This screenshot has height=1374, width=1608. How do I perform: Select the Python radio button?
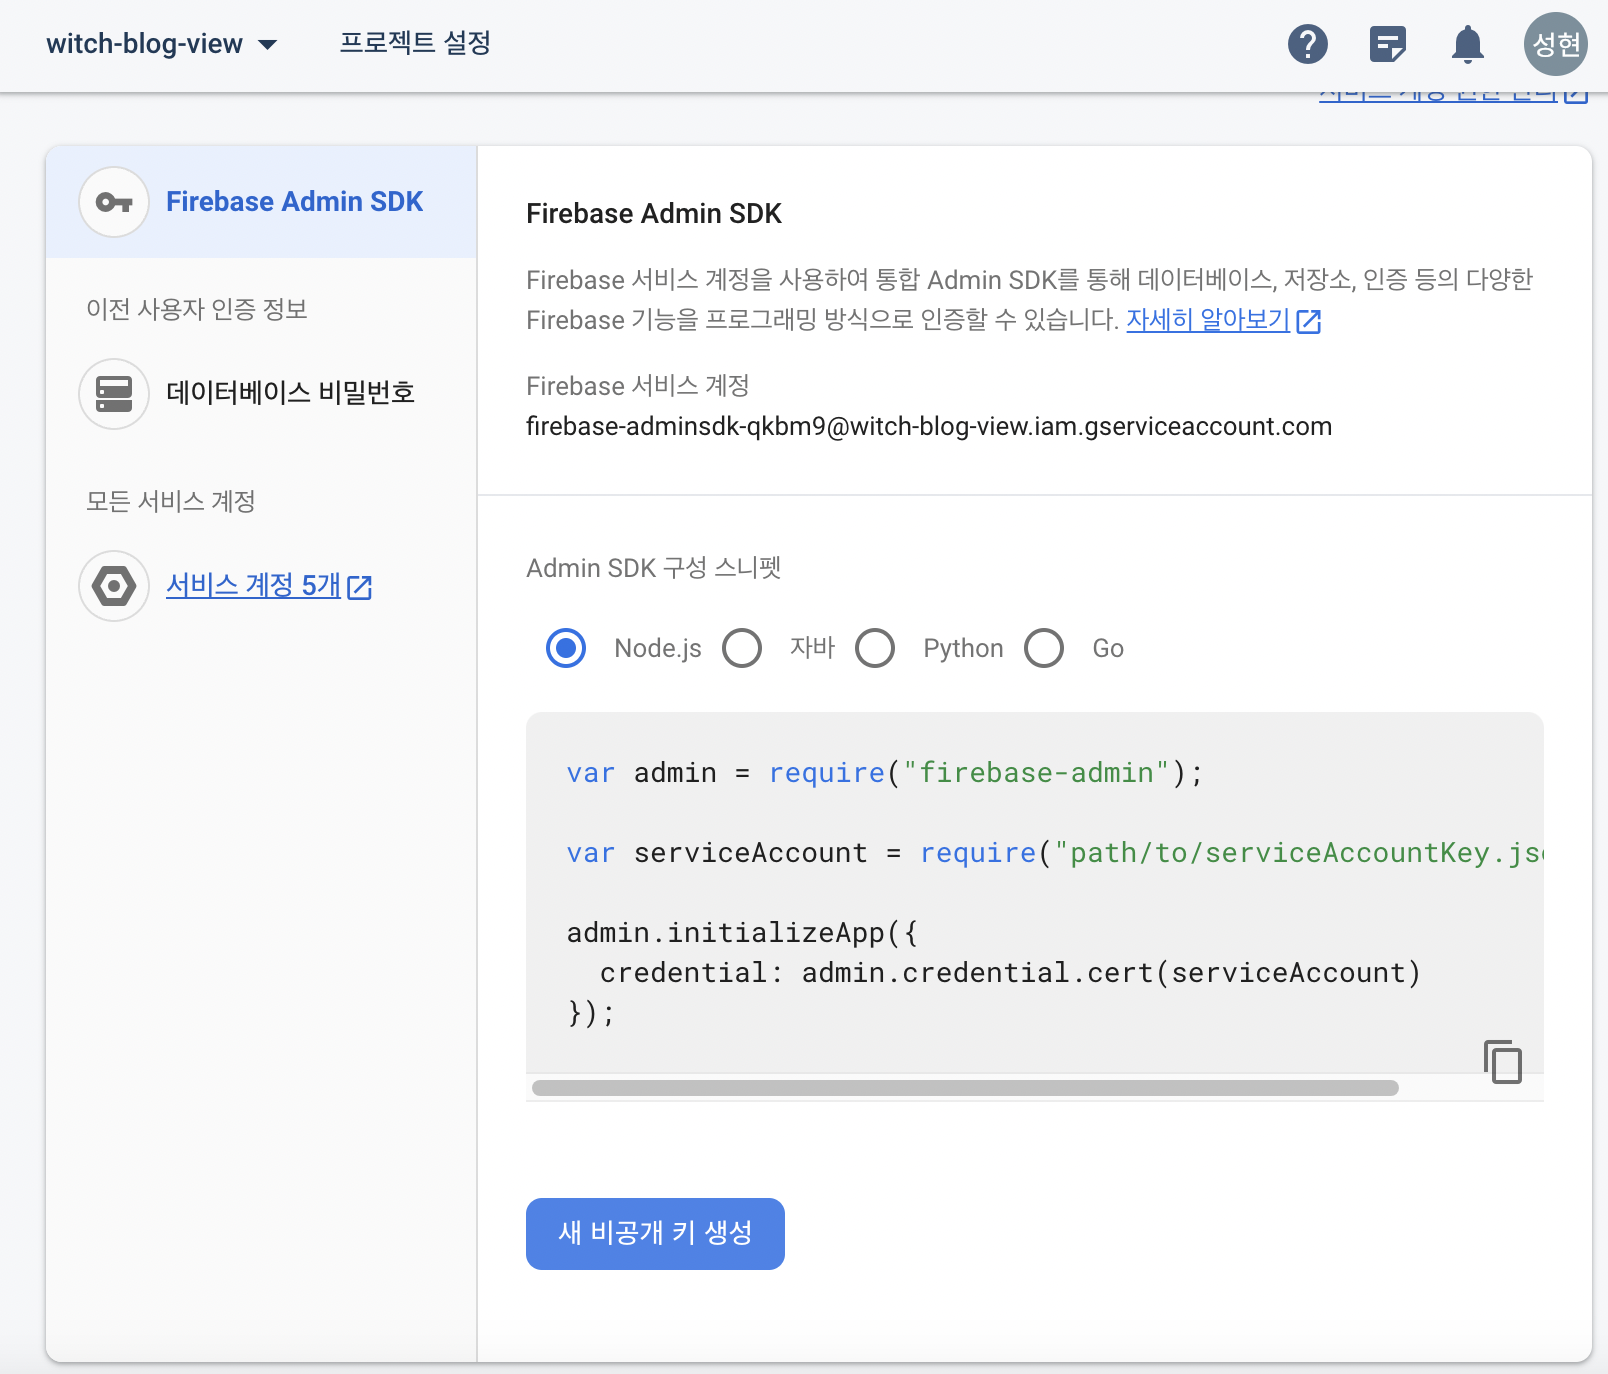[x=875, y=648]
